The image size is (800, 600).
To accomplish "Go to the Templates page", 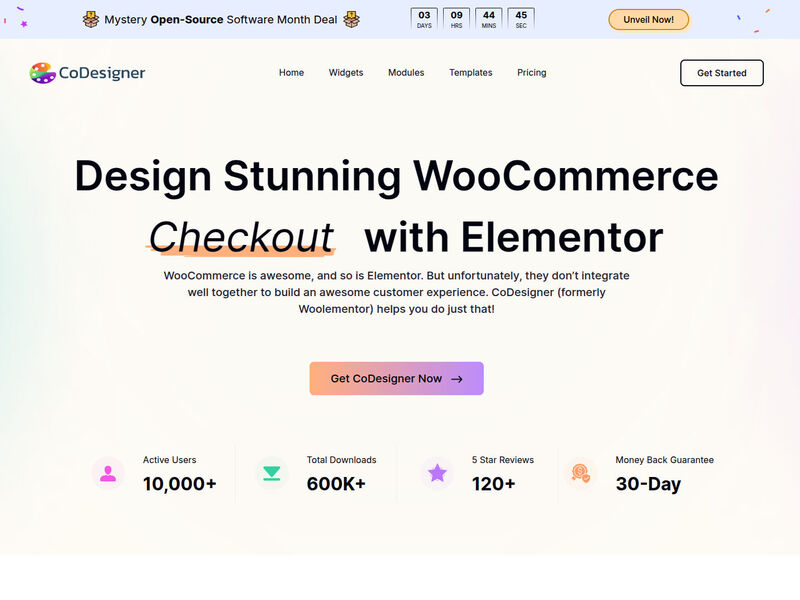I will point(470,72).
